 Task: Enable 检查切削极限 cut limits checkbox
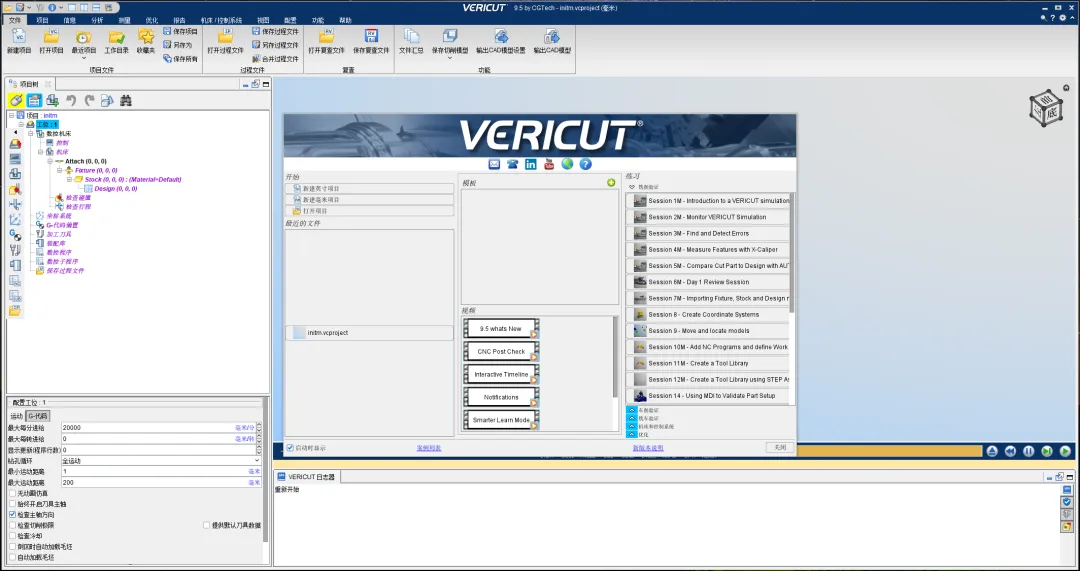pyautogui.click(x=12, y=525)
